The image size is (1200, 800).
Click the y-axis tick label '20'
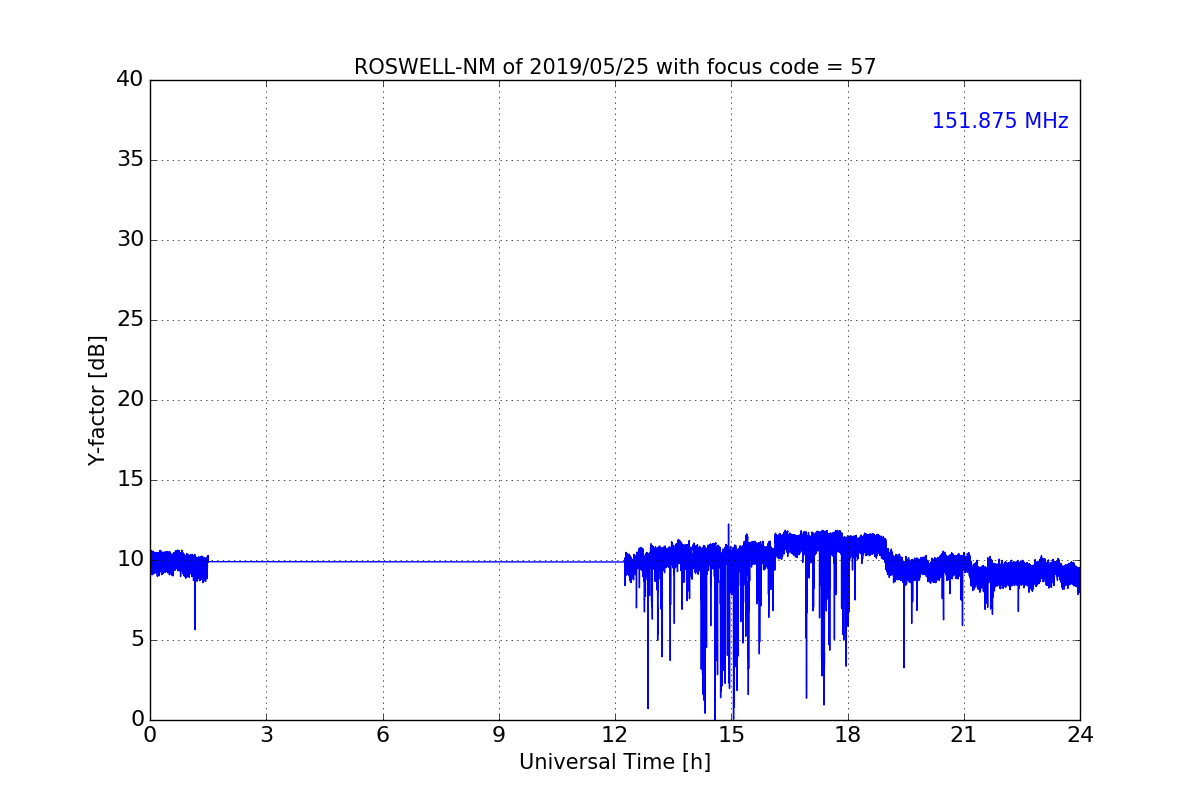pos(130,400)
